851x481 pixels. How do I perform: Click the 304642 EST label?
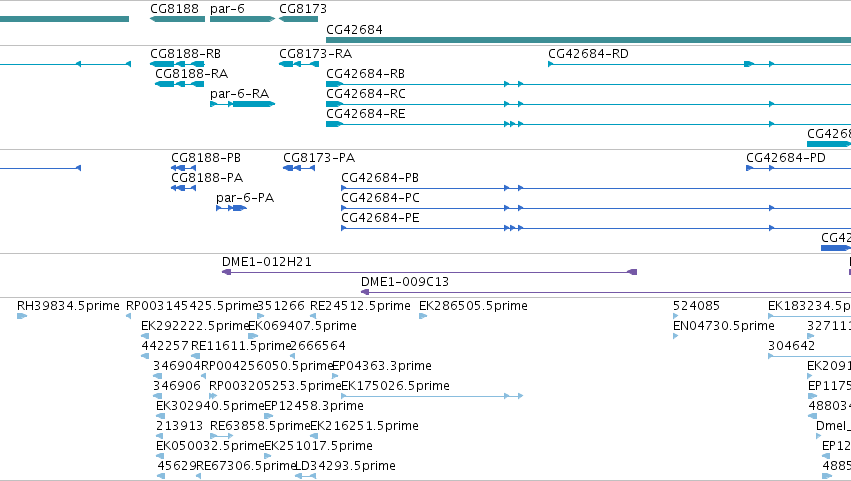click(x=791, y=346)
